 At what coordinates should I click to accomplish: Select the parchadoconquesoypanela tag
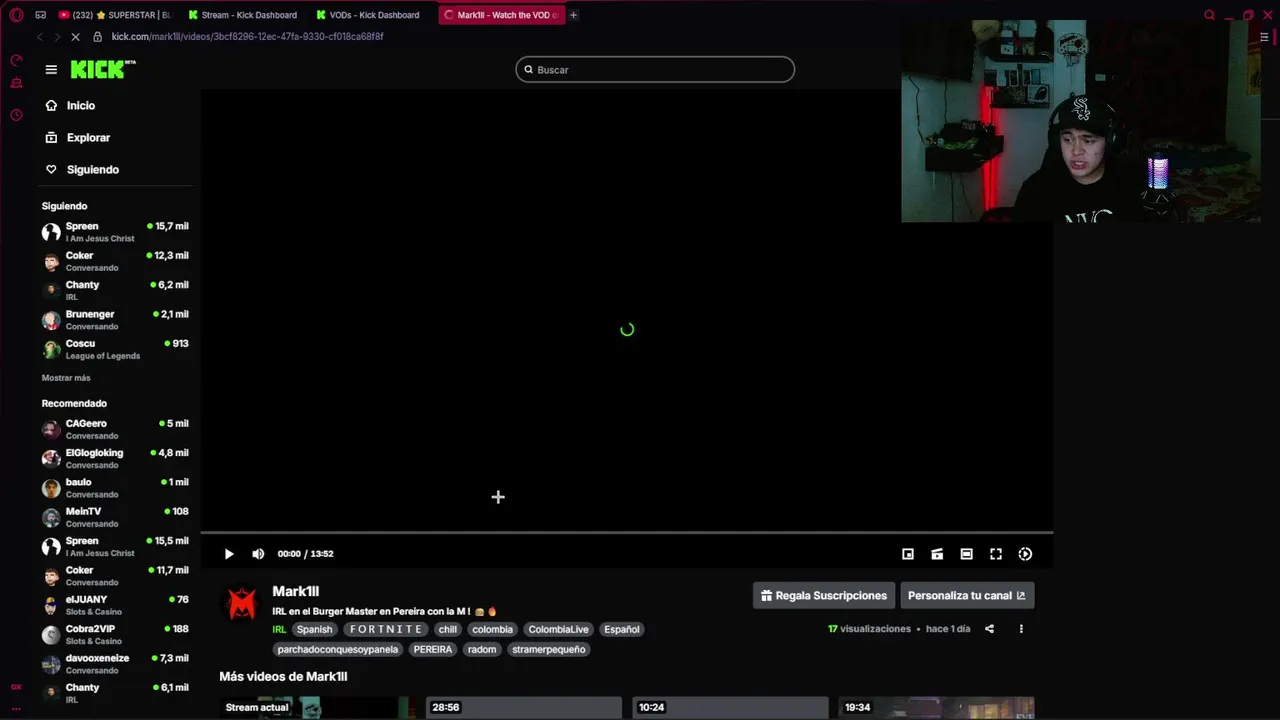(337, 649)
